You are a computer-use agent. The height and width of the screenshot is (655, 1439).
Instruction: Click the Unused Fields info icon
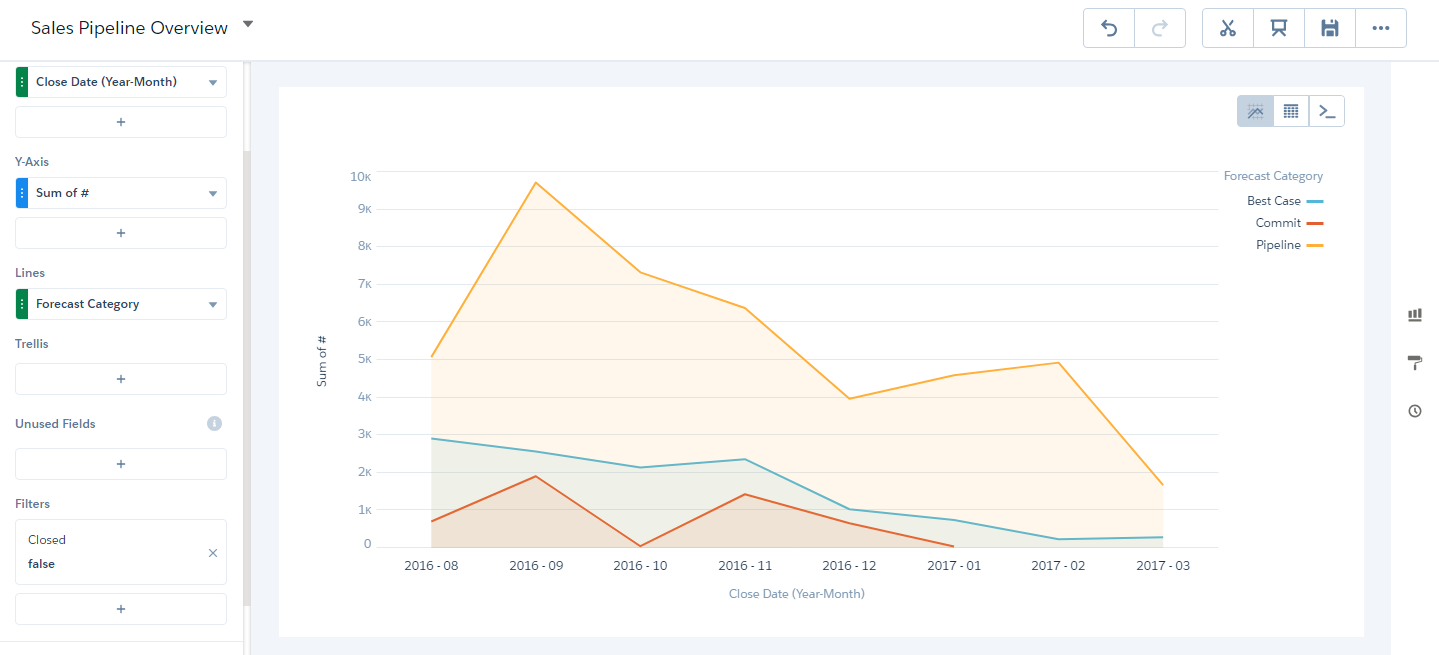(214, 424)
